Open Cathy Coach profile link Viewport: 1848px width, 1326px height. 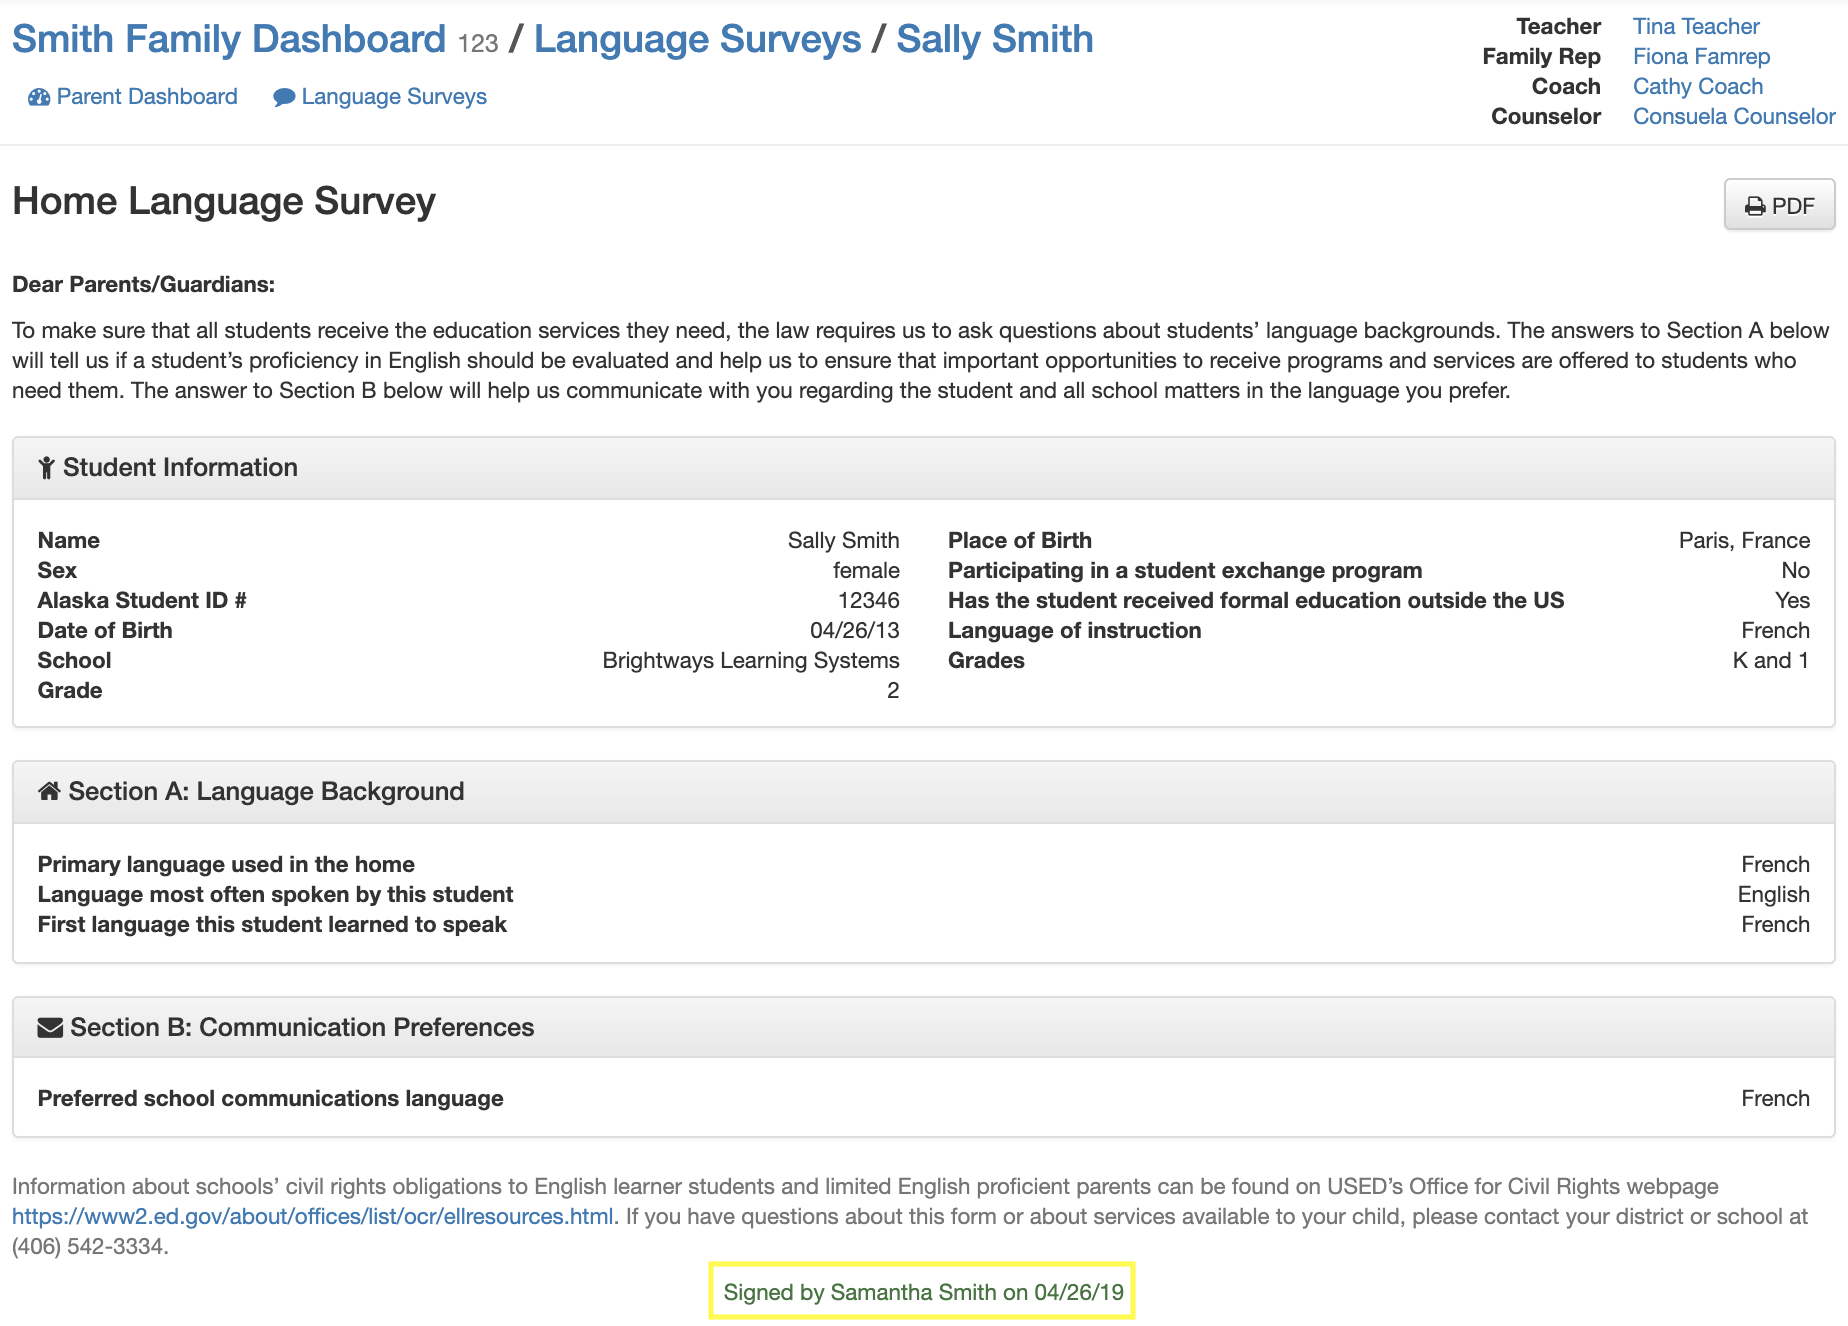(x=1697, y=87)
